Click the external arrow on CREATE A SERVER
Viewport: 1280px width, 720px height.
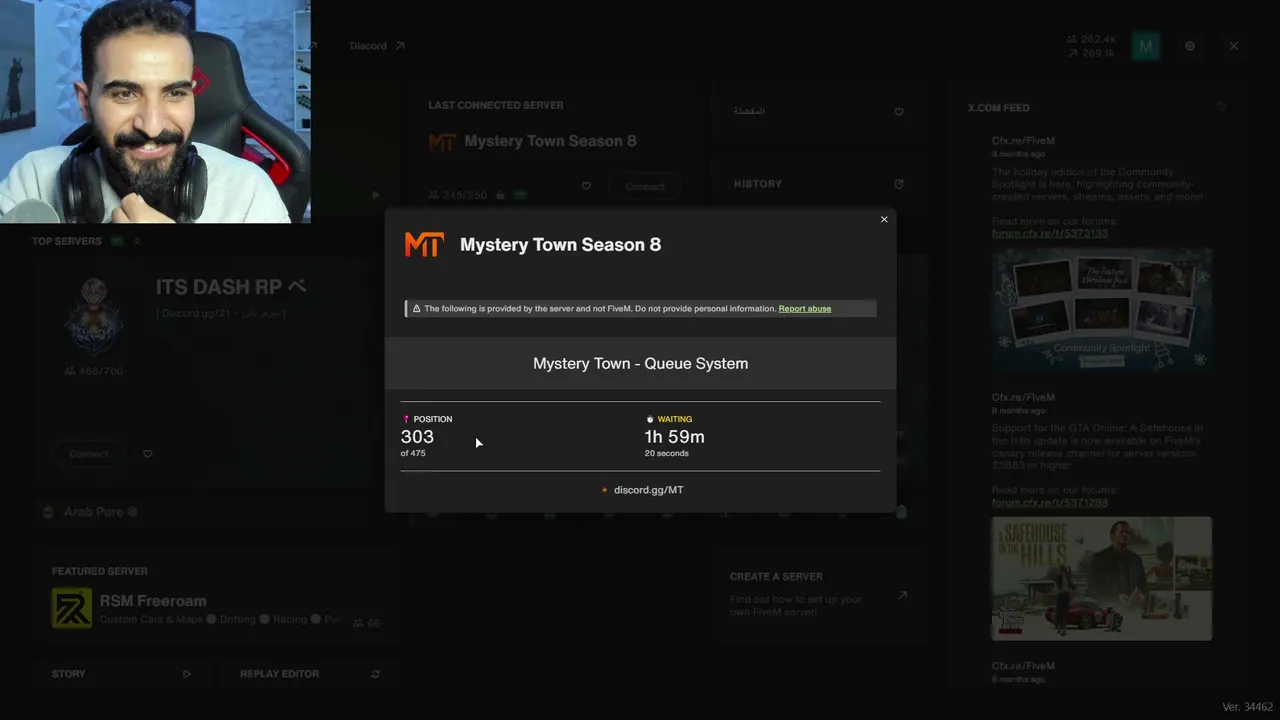tap(902, 595)
